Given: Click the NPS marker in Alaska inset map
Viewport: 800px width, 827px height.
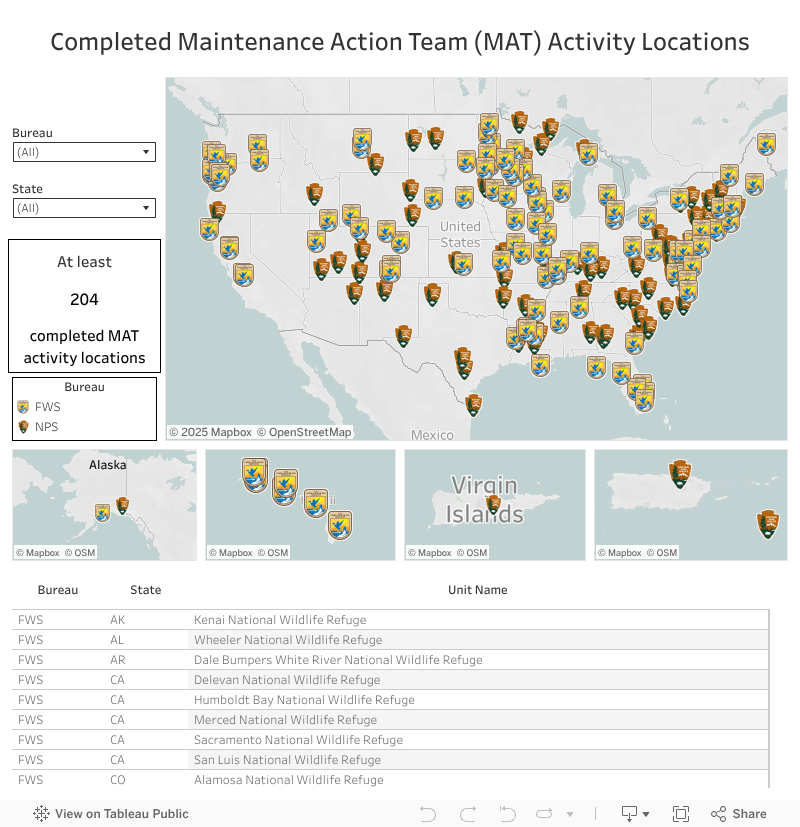Looking at the screenshot, I should click(x=122, y=505).
